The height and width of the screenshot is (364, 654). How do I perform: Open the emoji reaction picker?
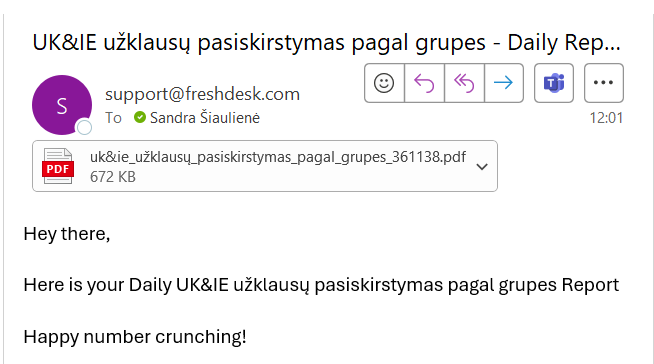[384, 83]
